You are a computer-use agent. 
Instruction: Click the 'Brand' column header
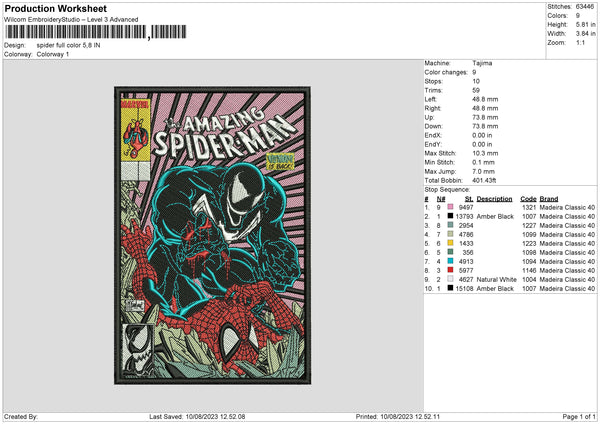click(549, 199)
